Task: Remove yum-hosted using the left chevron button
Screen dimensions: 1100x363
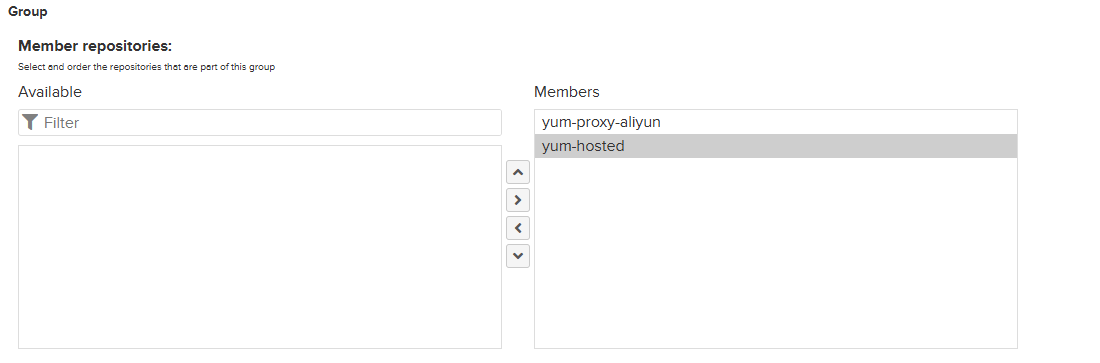Action: click(518, 228)
